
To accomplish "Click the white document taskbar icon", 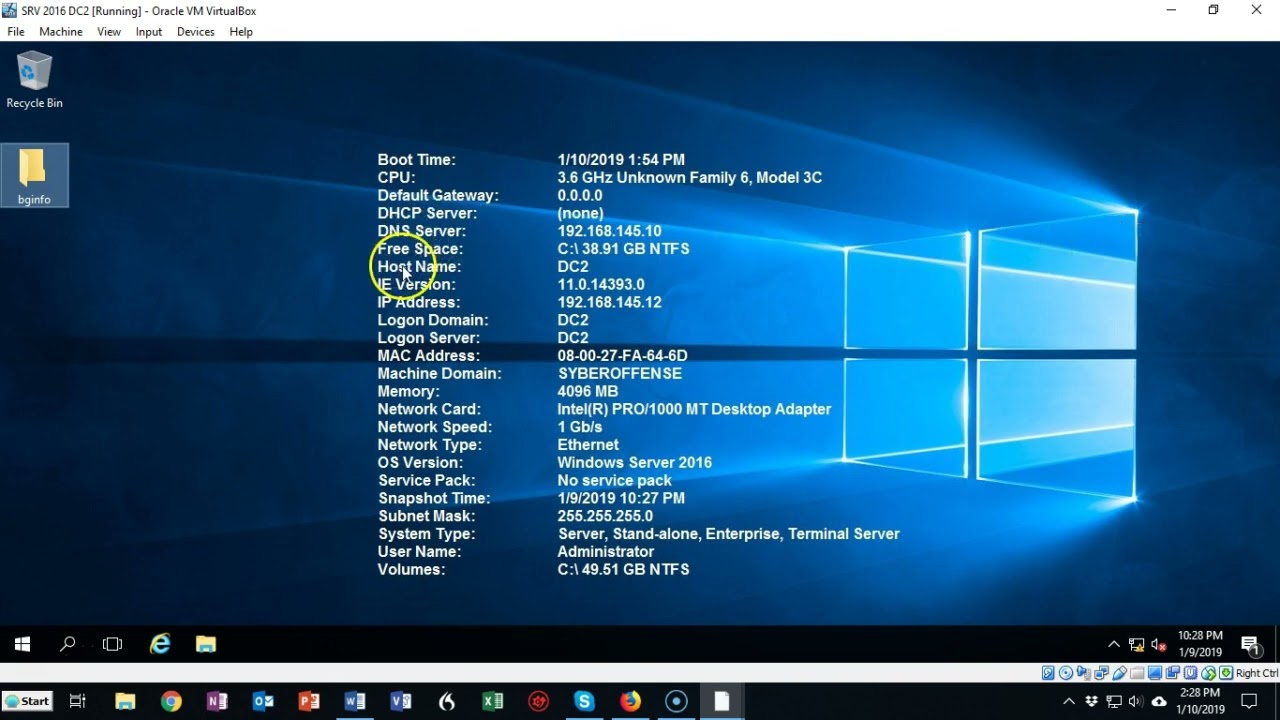I will point(722,702).
